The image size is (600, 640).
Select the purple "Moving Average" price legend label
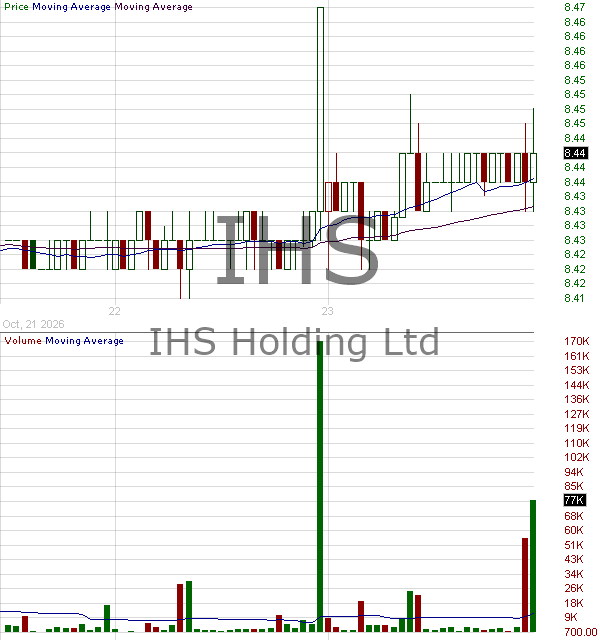pos(153,7)
